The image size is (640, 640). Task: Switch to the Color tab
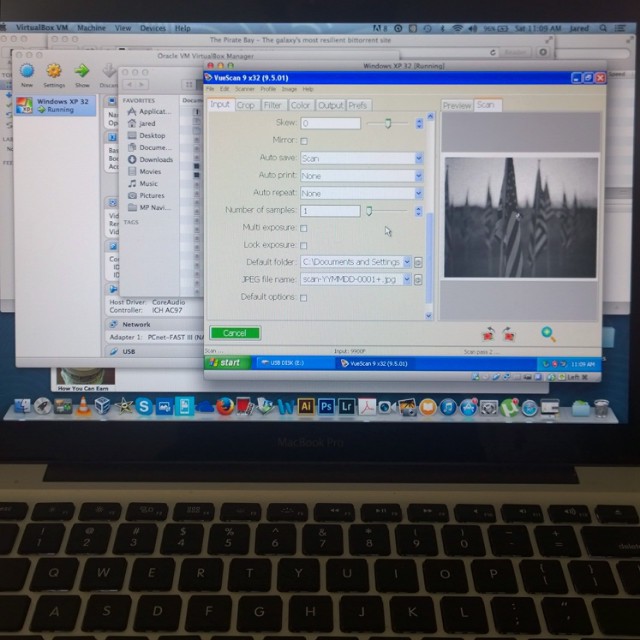click(x=300, y=105)
